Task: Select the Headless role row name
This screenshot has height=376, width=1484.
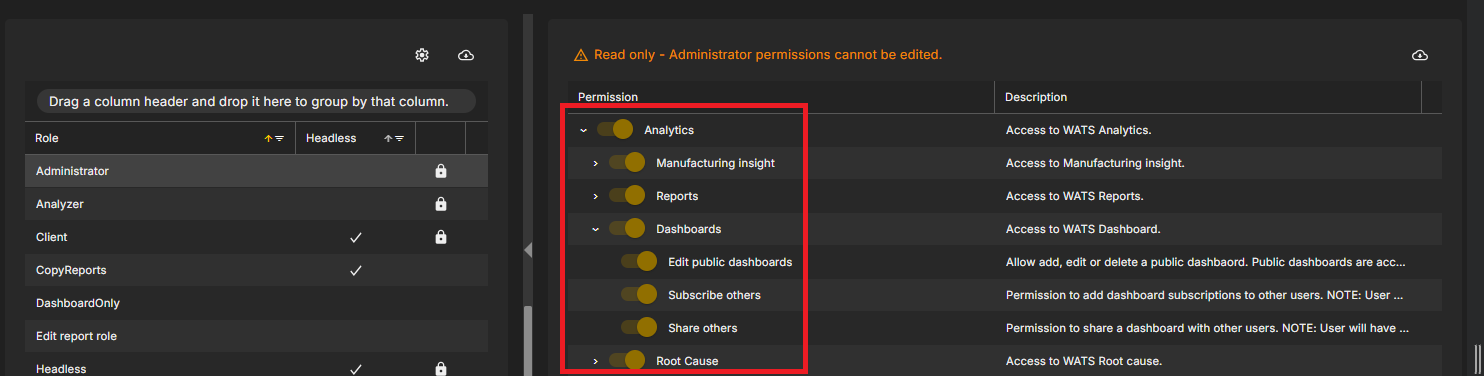Action: pos(61,369)
